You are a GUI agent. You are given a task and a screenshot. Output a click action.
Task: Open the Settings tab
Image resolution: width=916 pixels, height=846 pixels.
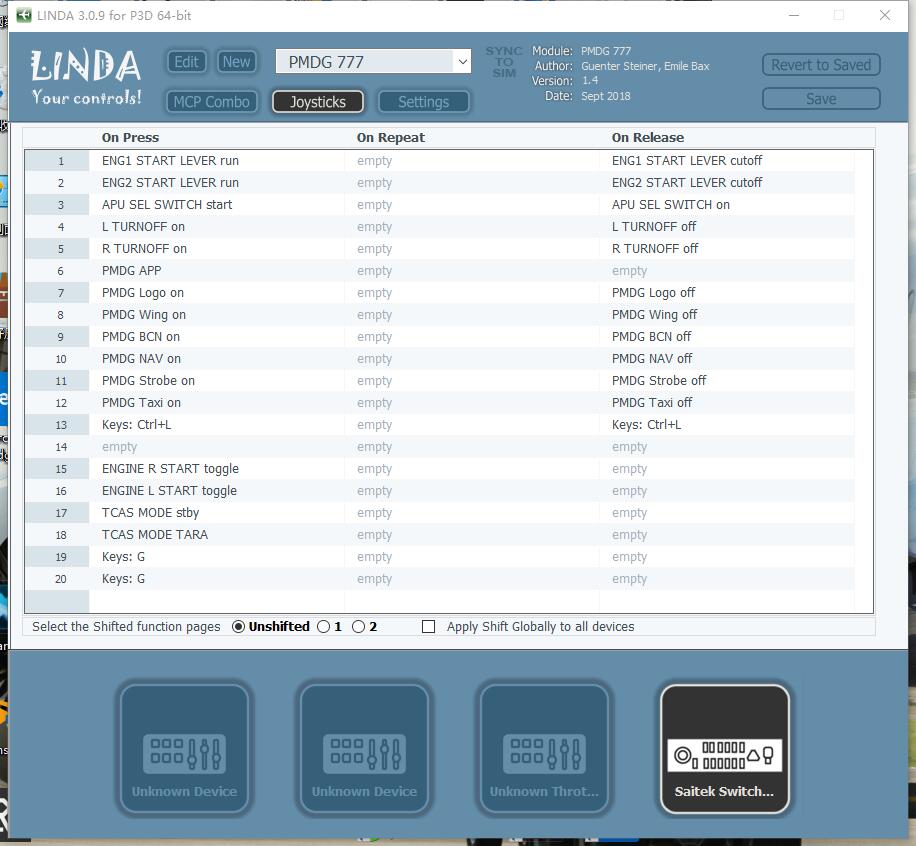click(x=423, y=102)
